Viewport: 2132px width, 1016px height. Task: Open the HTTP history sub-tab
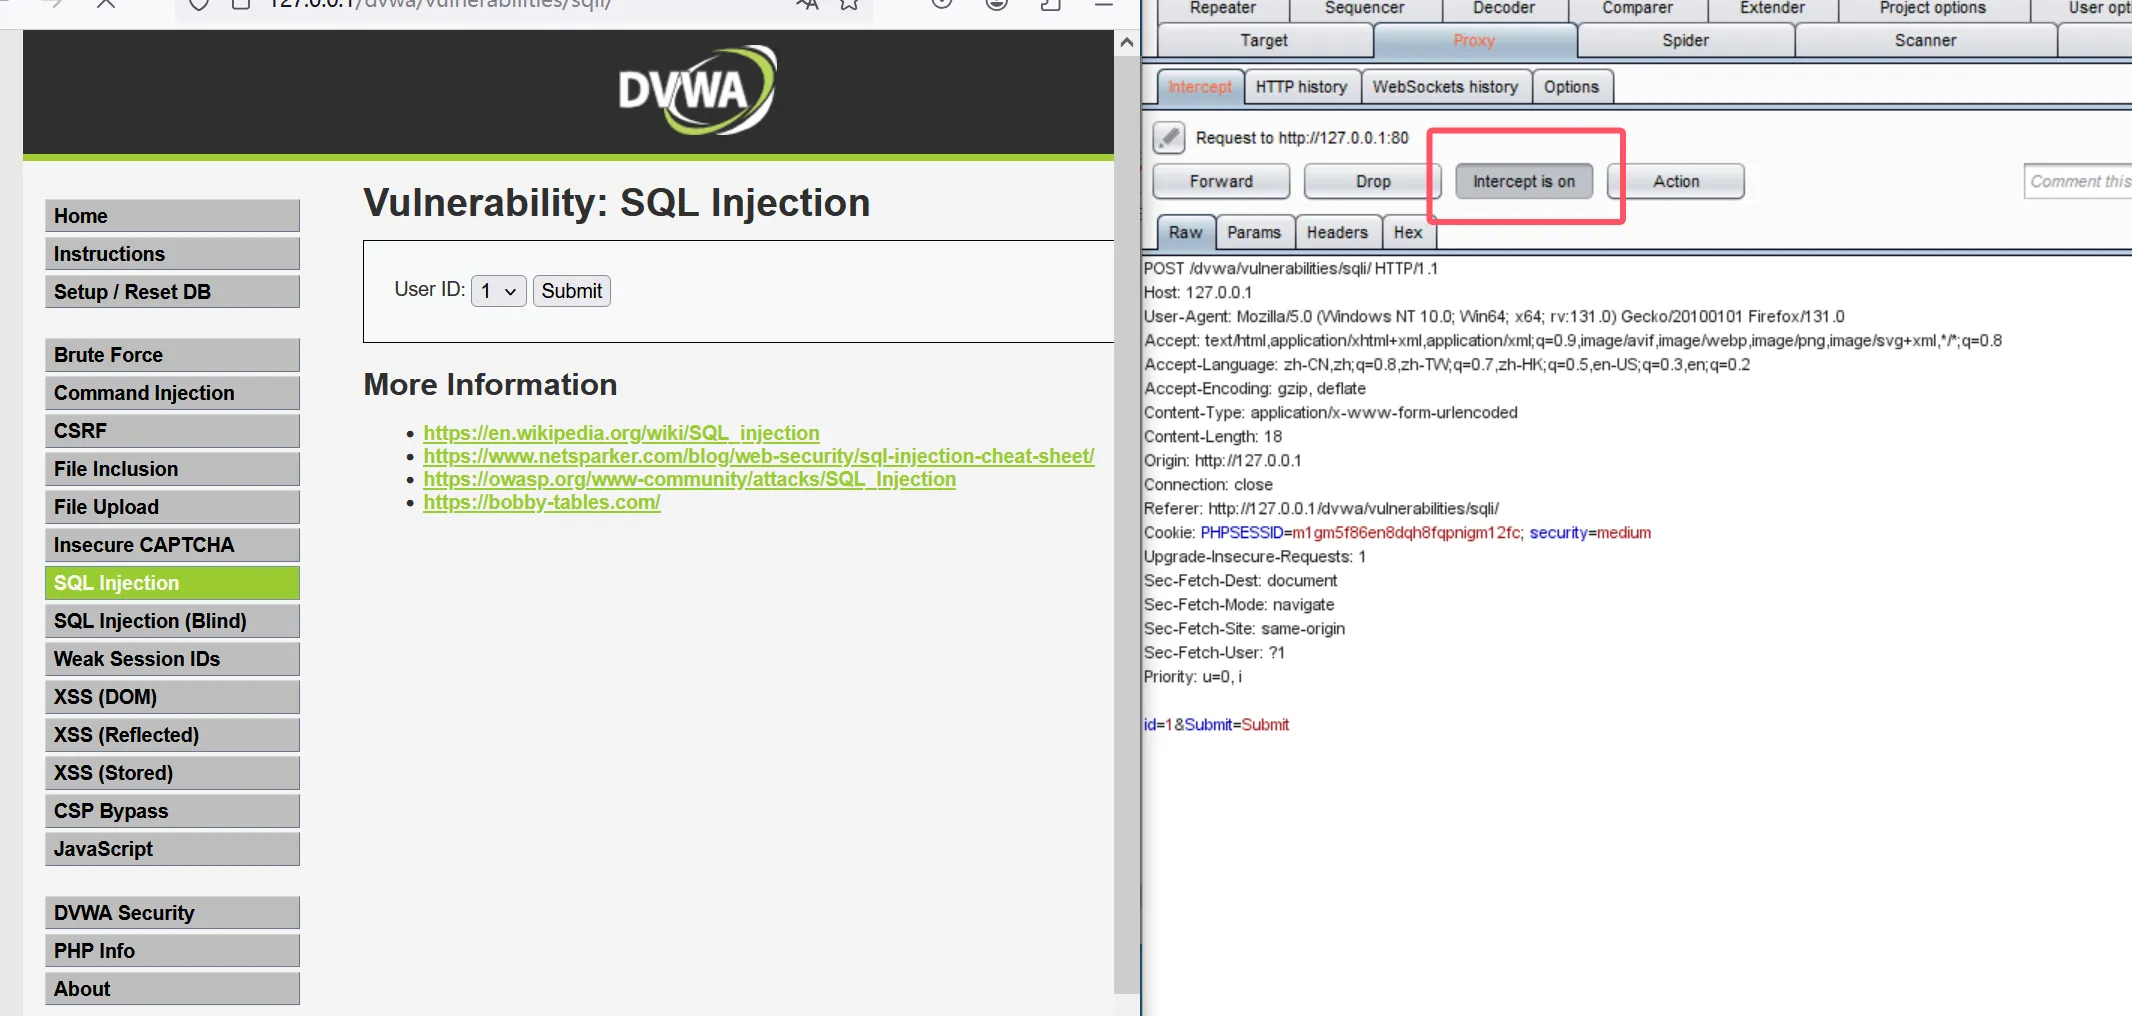pyautogui.click(x=1301, y=87)
